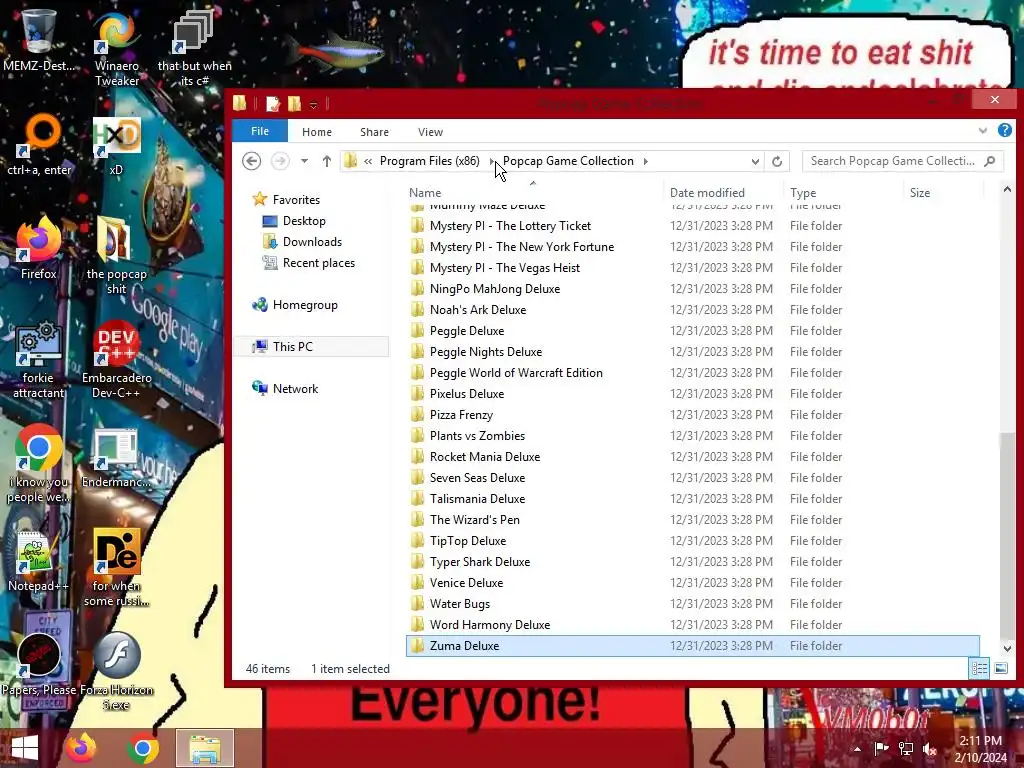
Task: Expand Popcap Game Collection breadcrumb arrow
Action: pyautogui.click(x=645, y=161)
